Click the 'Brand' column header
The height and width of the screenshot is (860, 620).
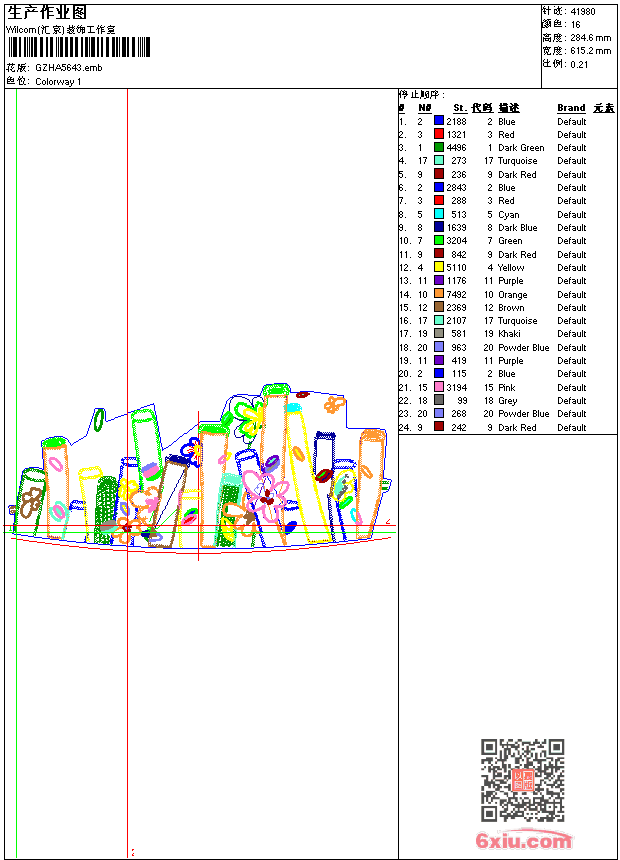click(x=571, y=108)
